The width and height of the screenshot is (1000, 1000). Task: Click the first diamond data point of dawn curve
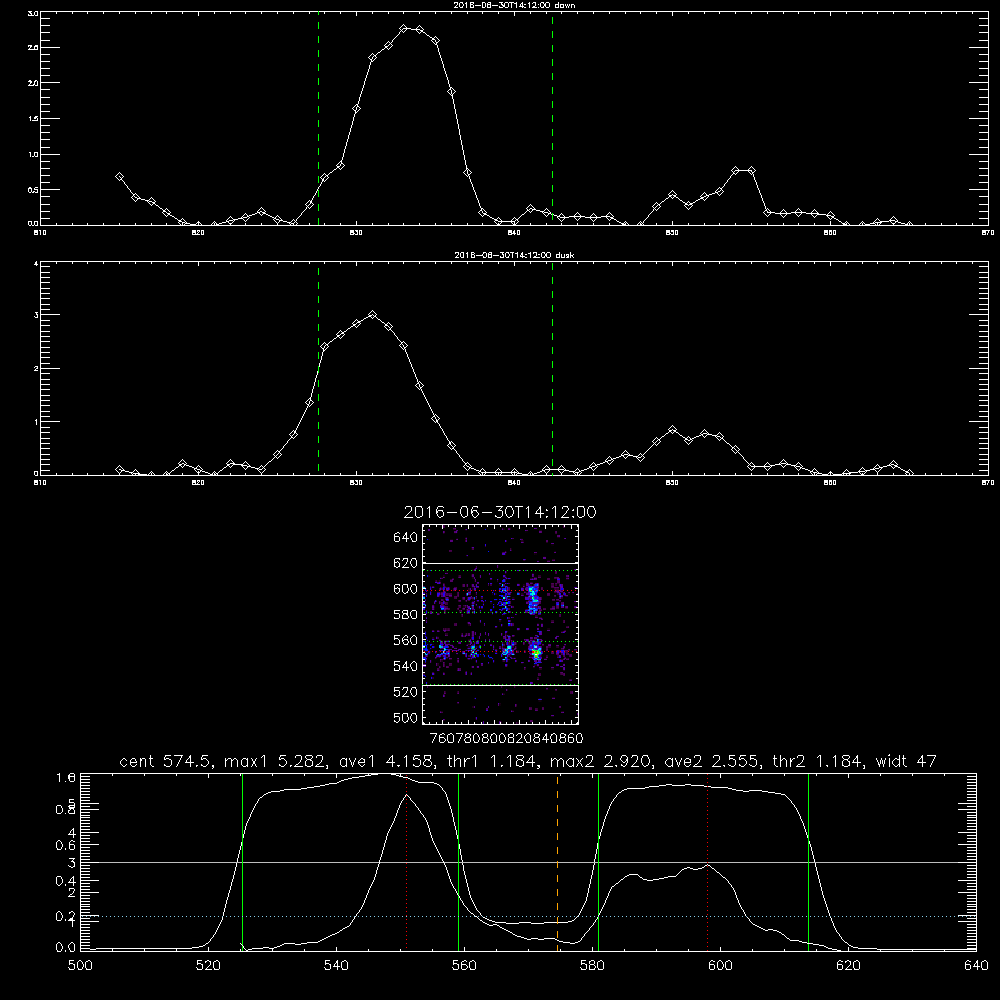[x=119, y=177]
